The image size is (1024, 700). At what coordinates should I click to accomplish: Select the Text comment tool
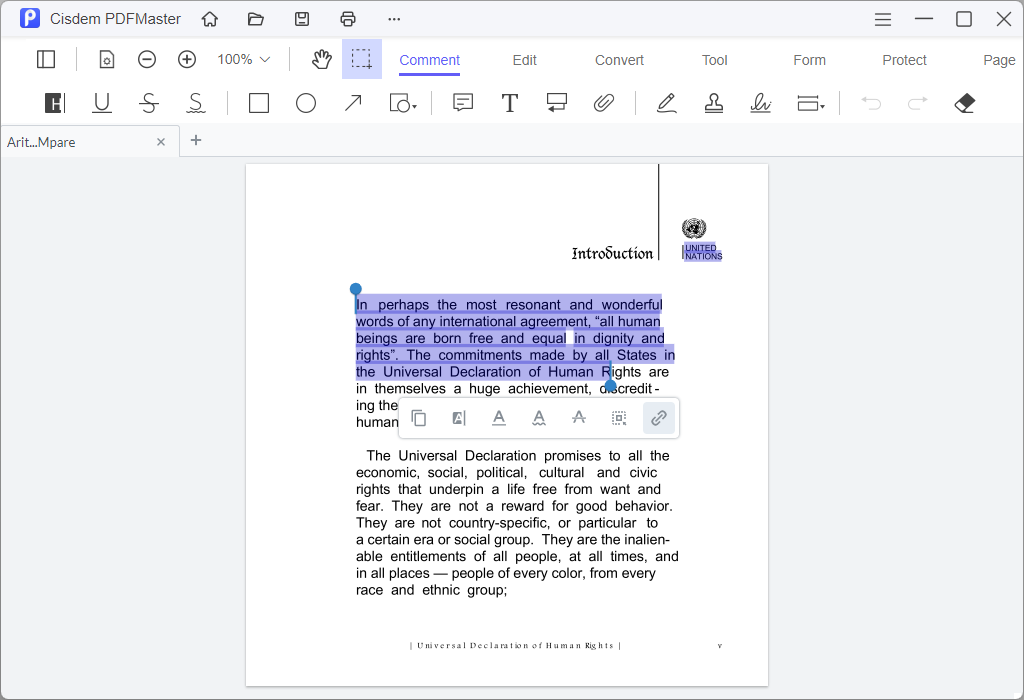point(510,103)
